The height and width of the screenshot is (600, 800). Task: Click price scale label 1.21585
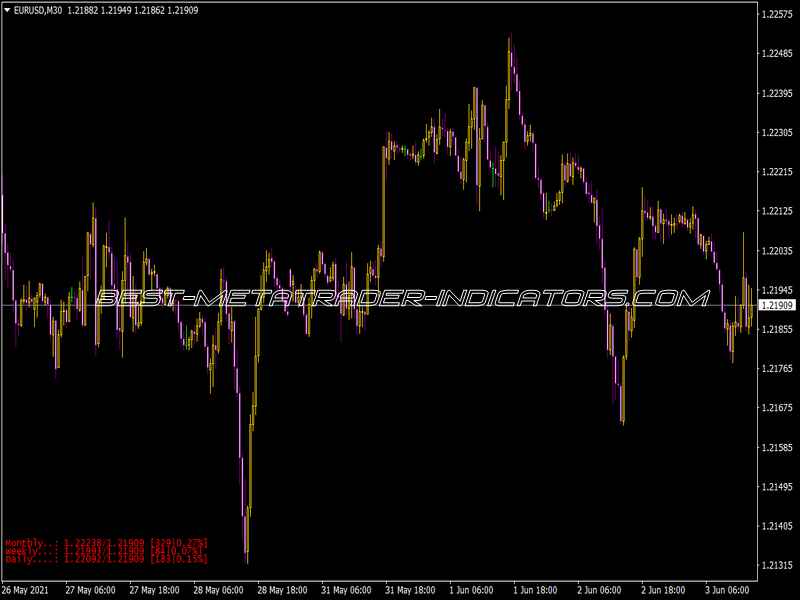coord(777,448)
